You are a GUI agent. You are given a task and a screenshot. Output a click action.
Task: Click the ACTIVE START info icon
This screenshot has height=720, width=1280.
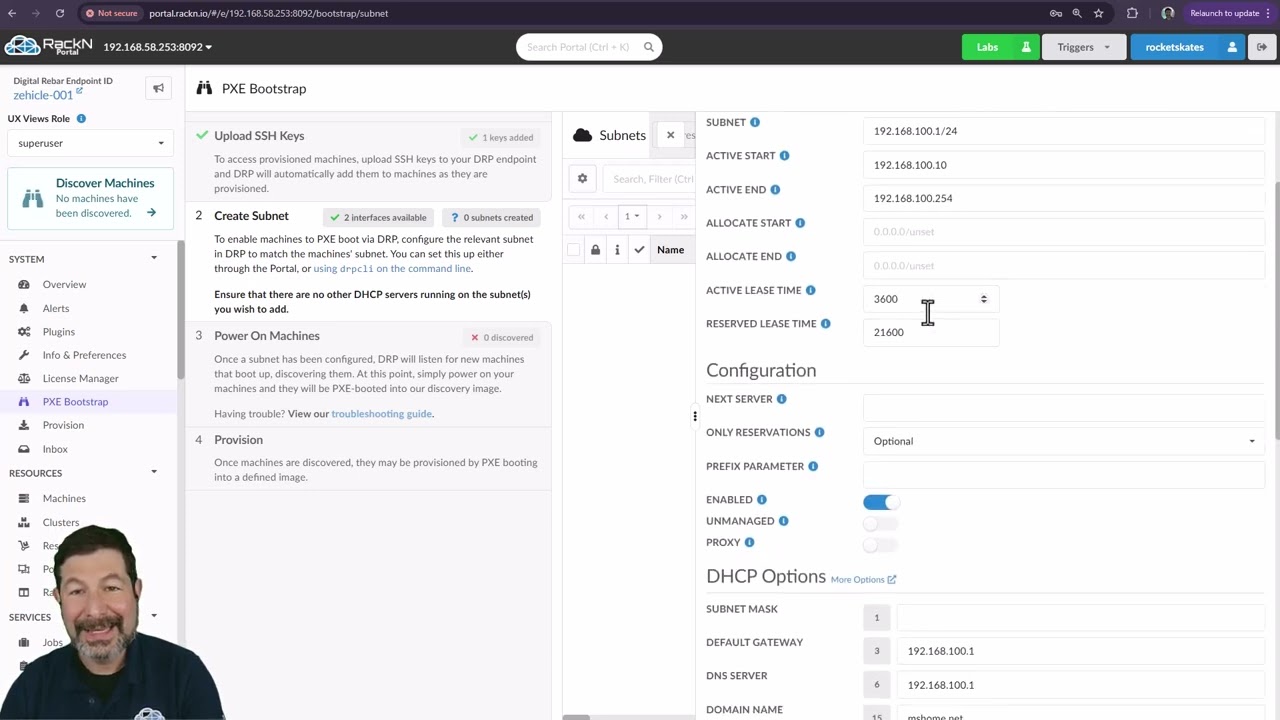click(x=784, y=156)
